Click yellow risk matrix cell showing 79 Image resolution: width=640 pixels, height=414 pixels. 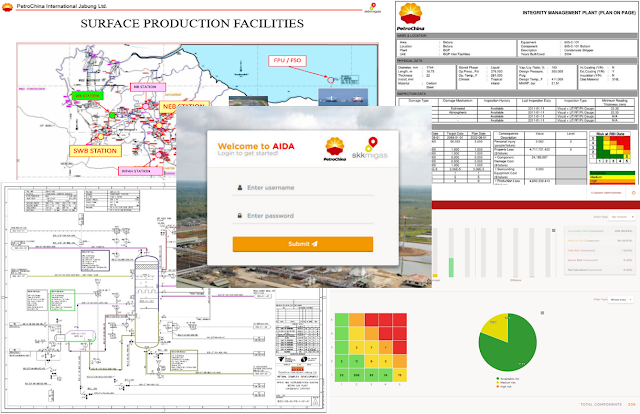(x=400, y=375)
